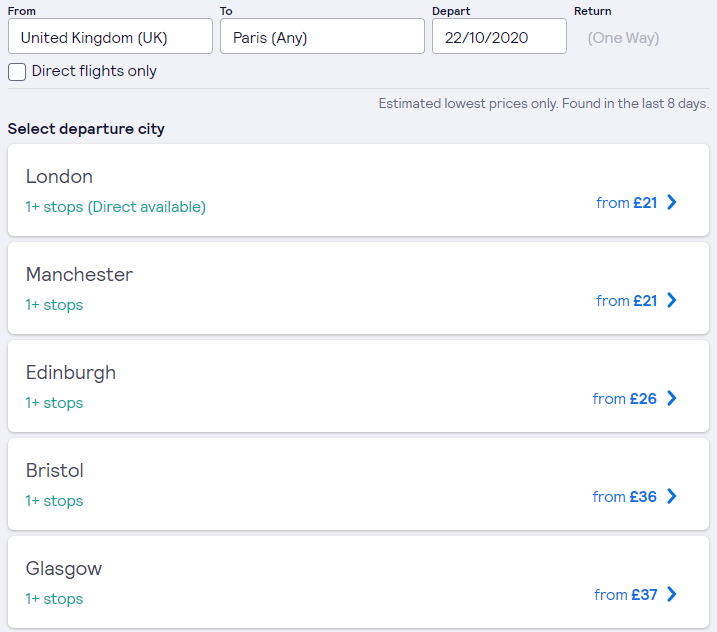The image size is (717, 632).
Task: Click the Bristol from £36 price
Action: coord(625,497)
